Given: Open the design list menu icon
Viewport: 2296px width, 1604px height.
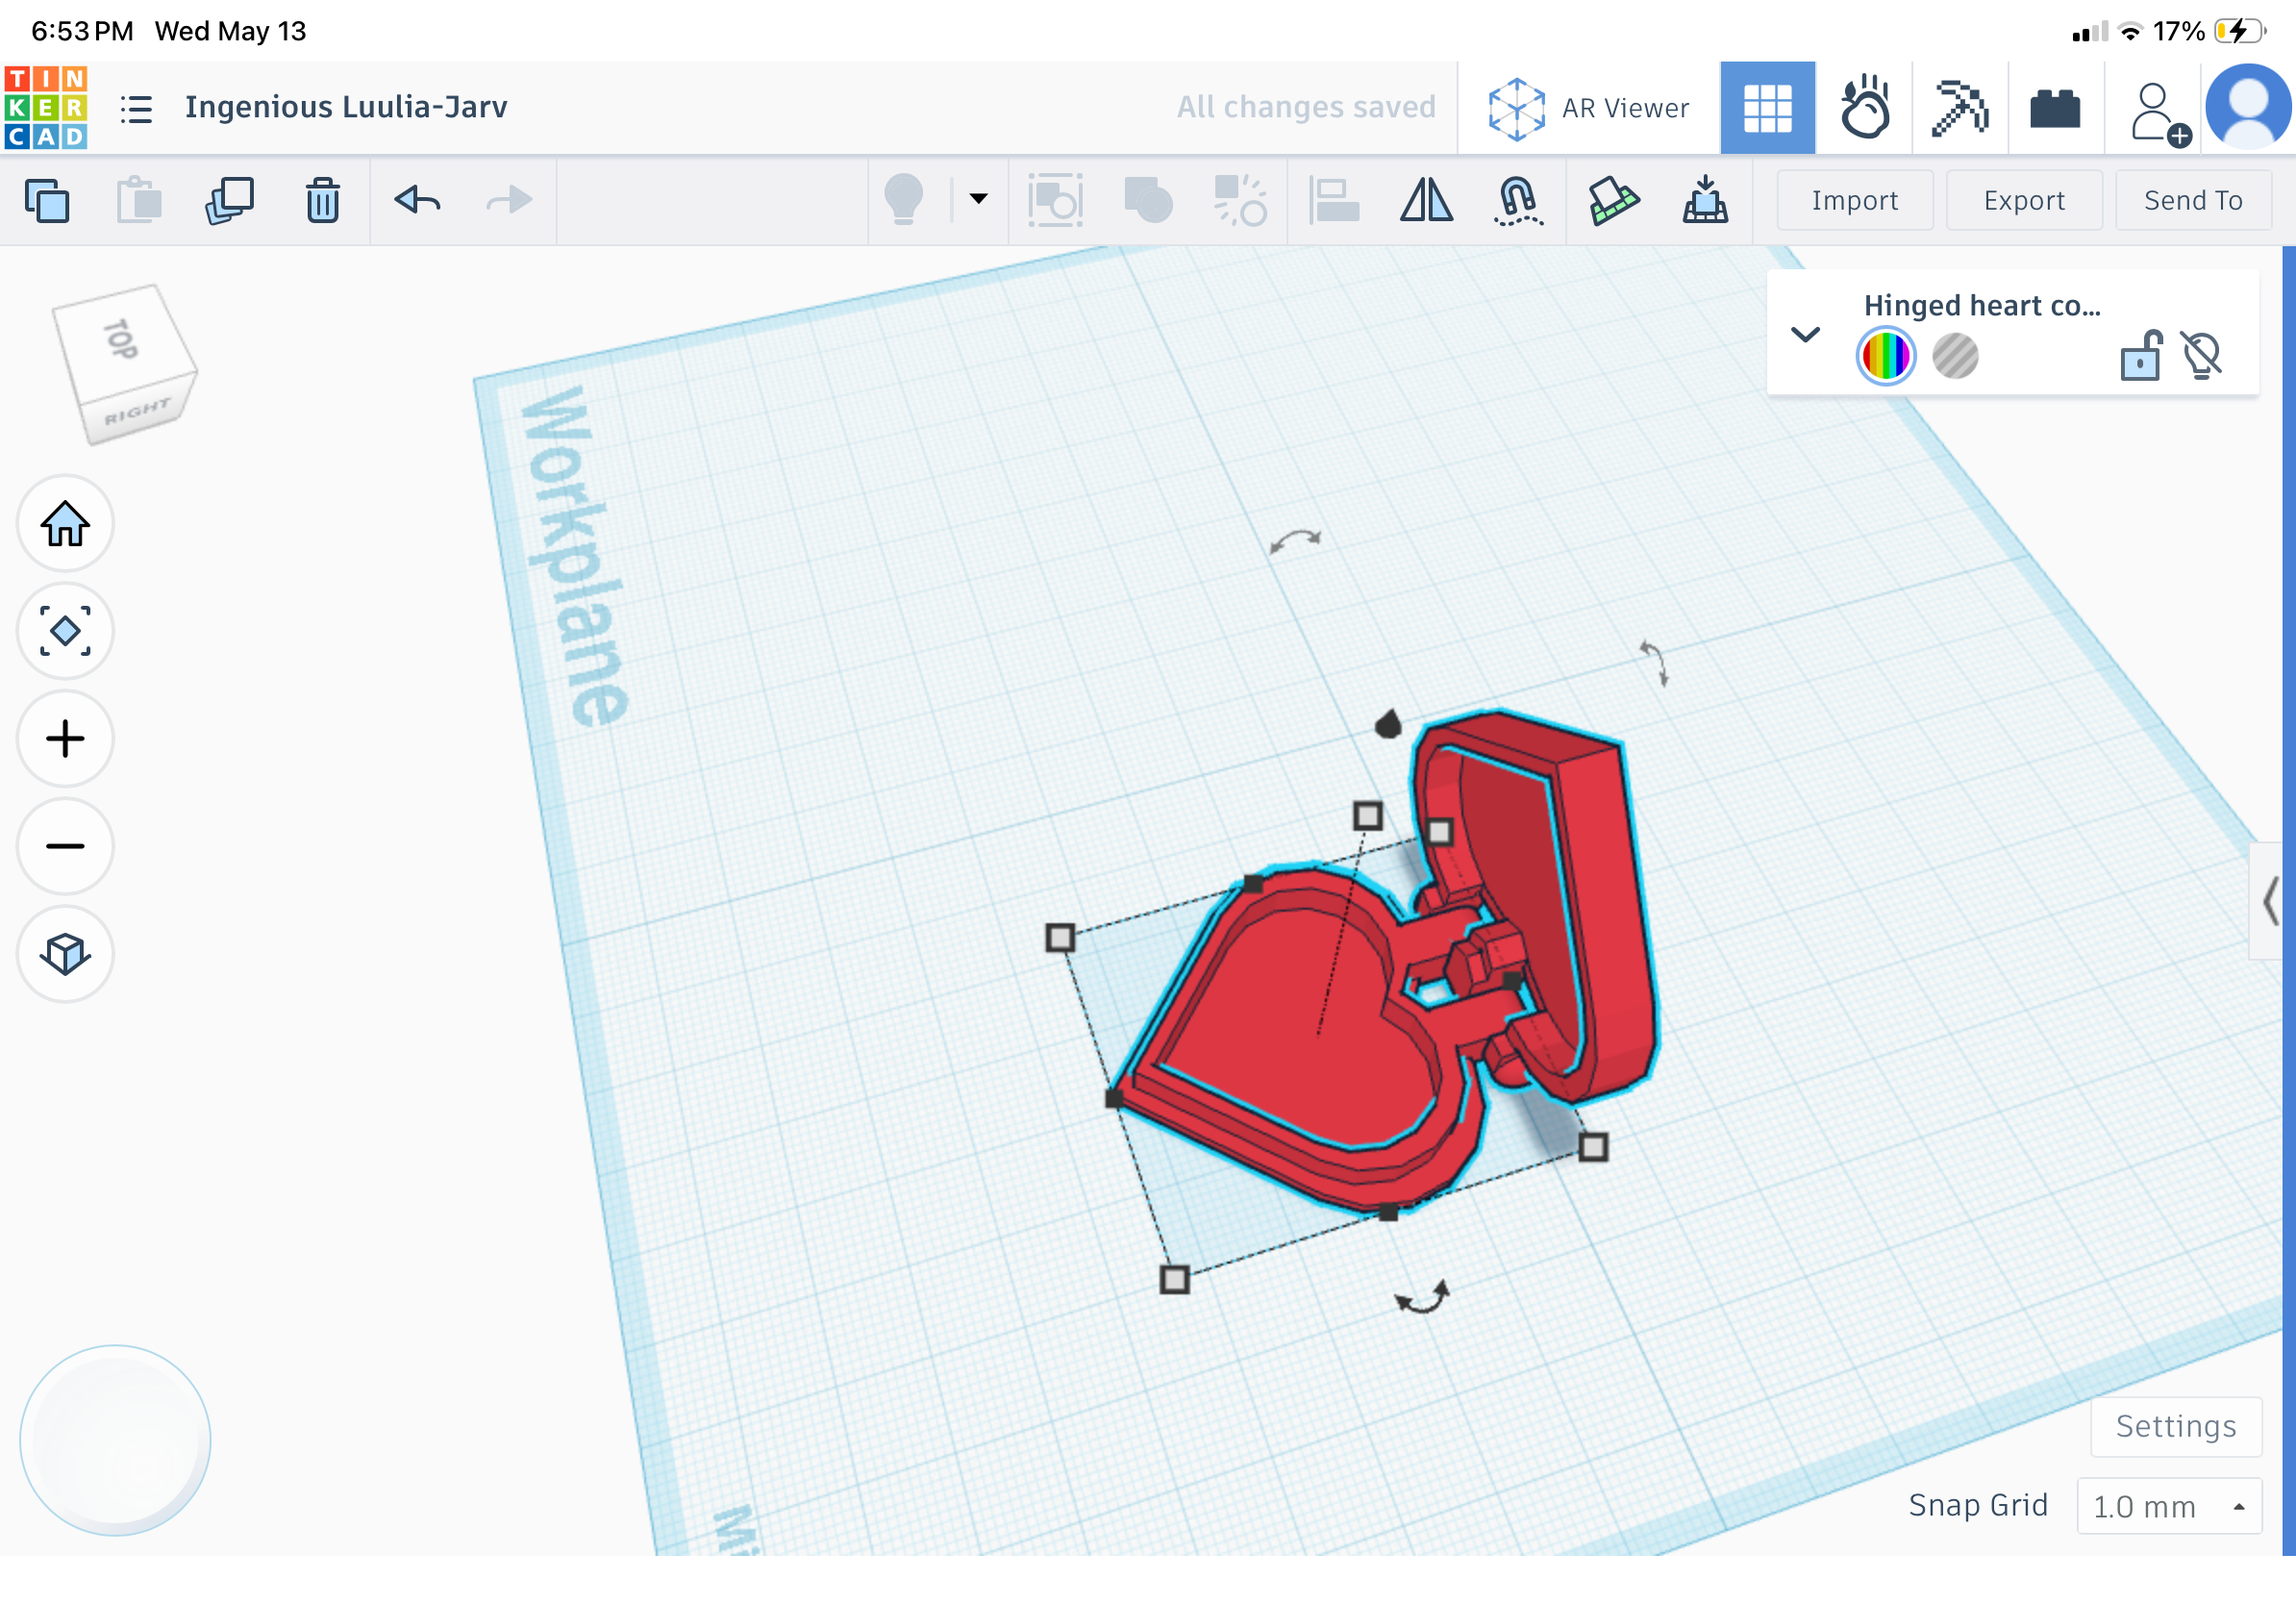Looking at the screenshot, I should pyautogui.click(x=136, y=108).
